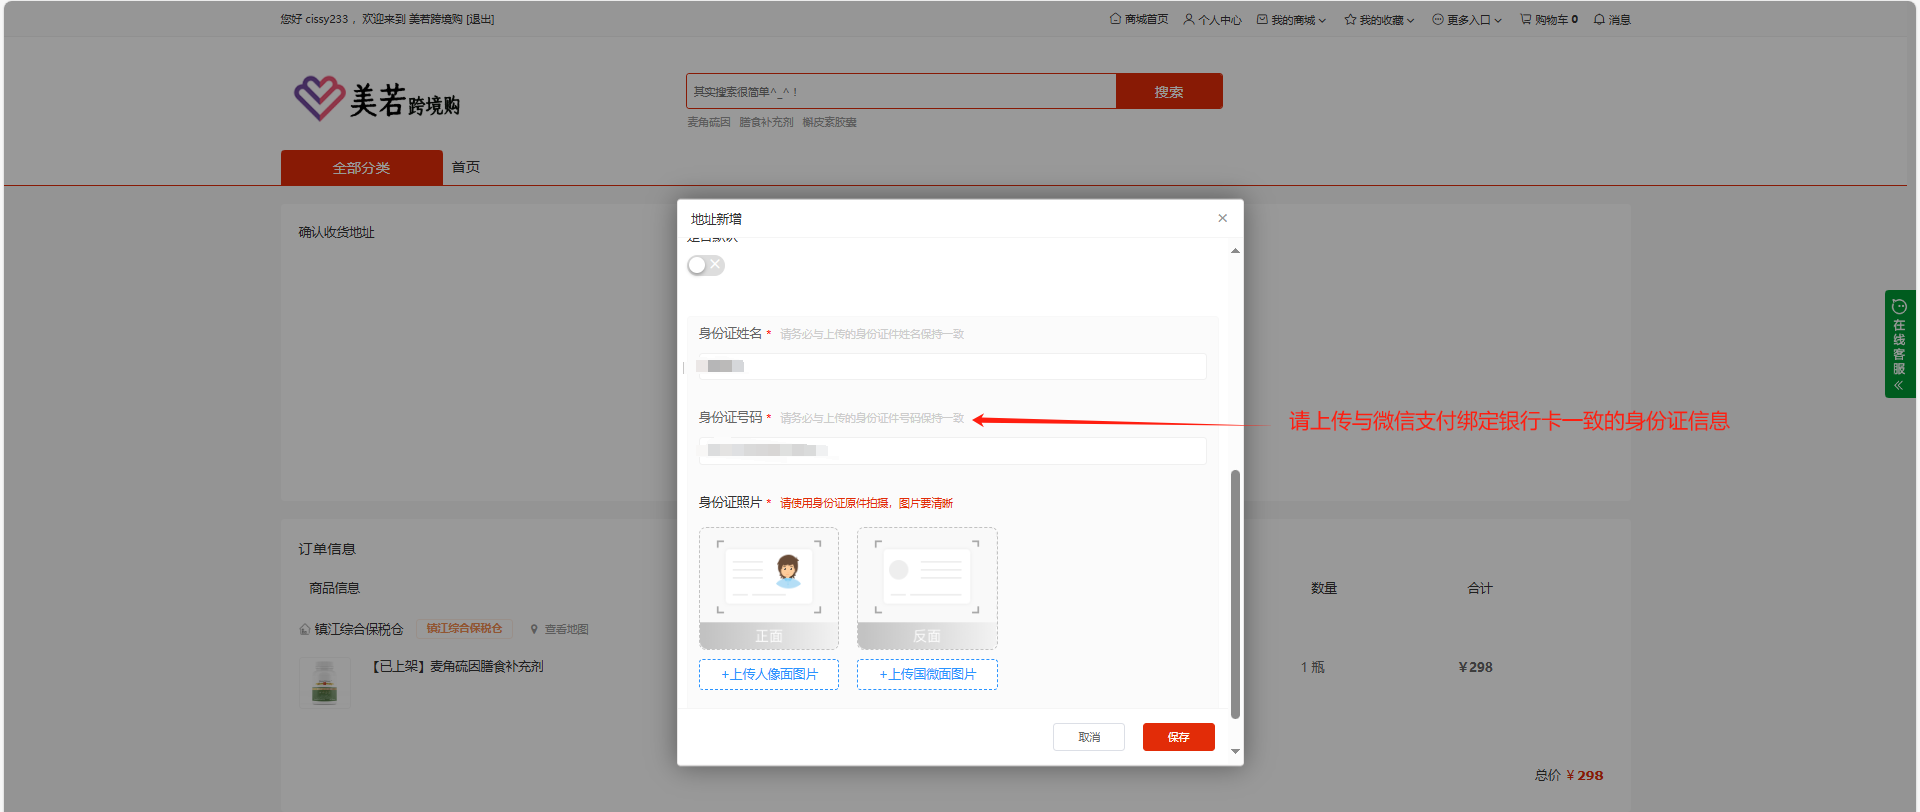
Task: Click the 美若跨境购 heart logo
Action: pyautogui.click(x=319, y=98)
